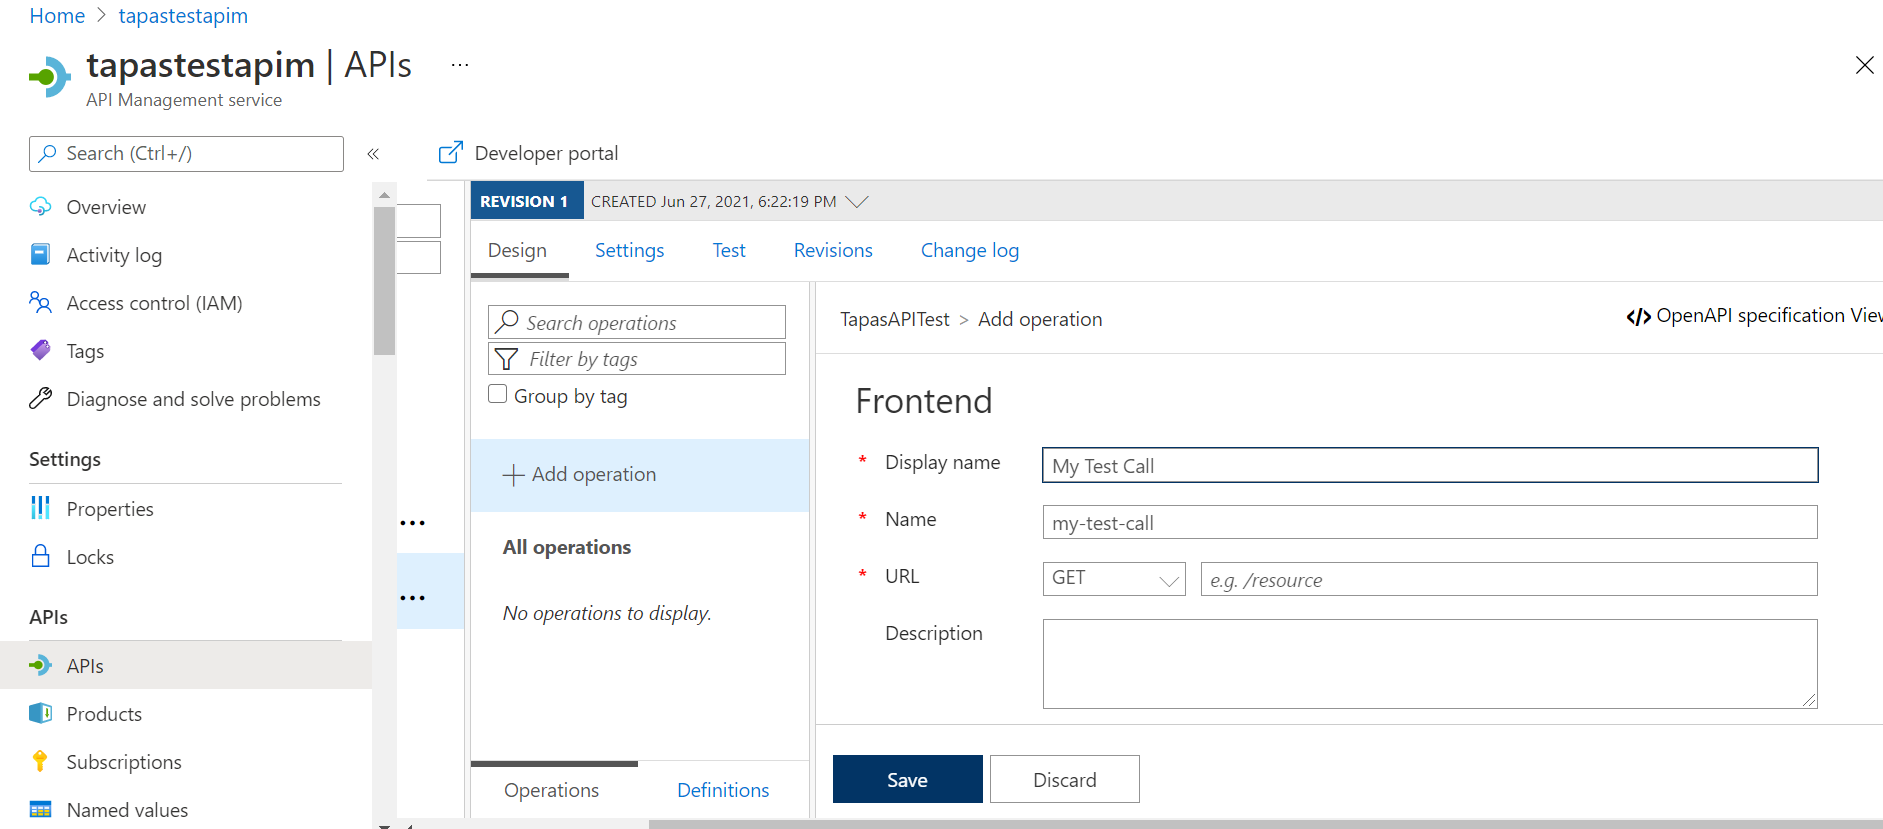The height and width of the screenshot is (829, 1883).
Task: Focus the Name field with my-test-call
Action: point(1430,522)
